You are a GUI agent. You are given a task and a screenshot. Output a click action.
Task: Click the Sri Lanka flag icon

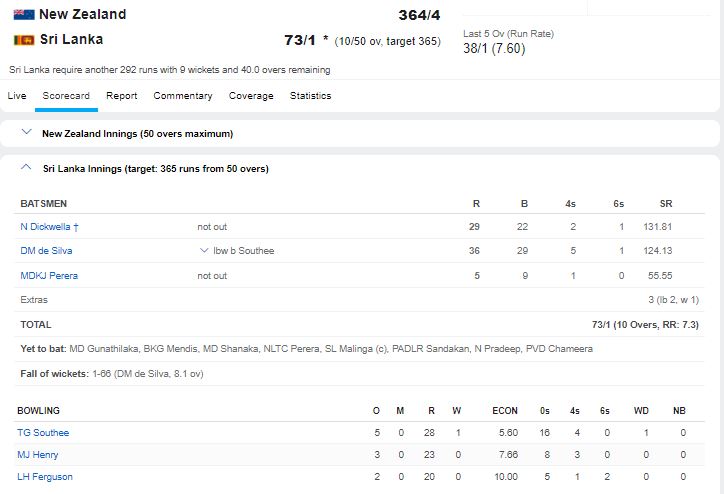[x=23, y=40]
